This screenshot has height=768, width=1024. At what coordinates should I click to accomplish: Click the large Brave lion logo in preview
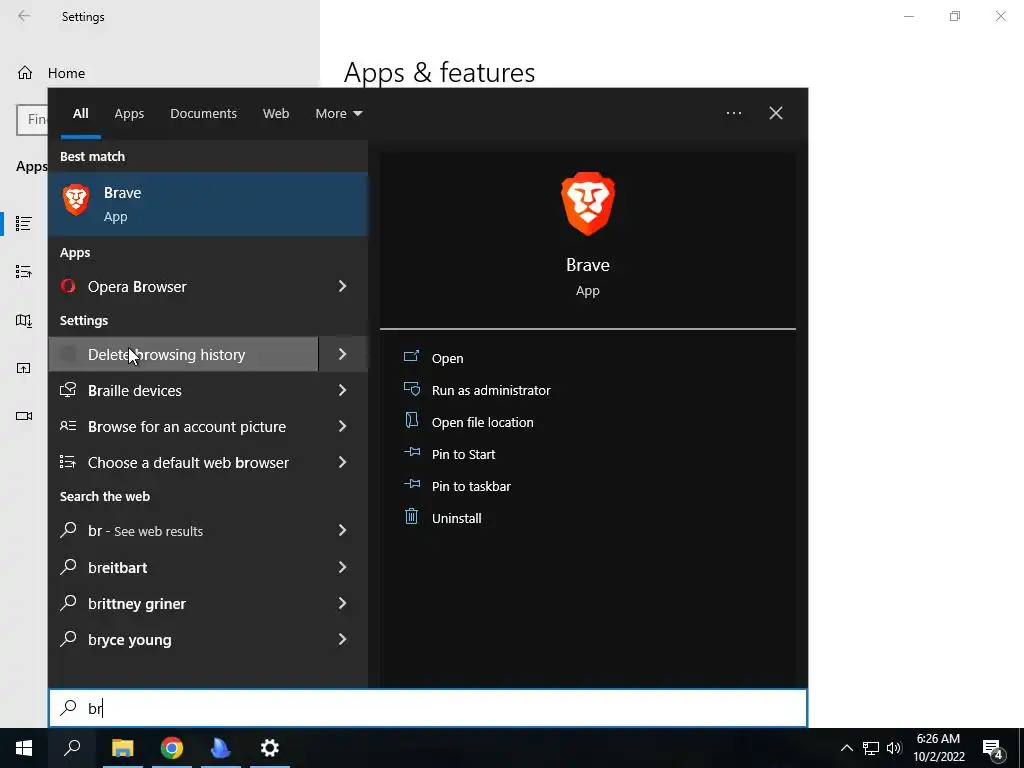pyautogui.click(x=588, y=203)
